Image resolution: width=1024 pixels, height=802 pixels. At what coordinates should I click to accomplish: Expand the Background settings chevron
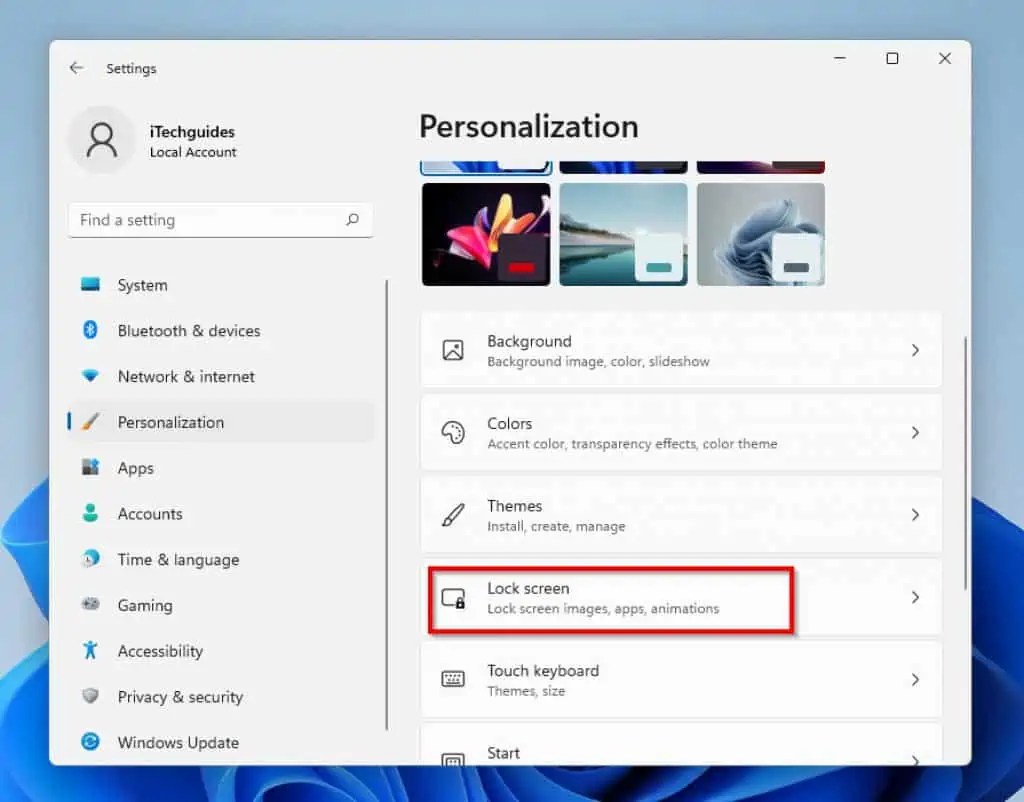pyautogui.click(x=916, y=350)
